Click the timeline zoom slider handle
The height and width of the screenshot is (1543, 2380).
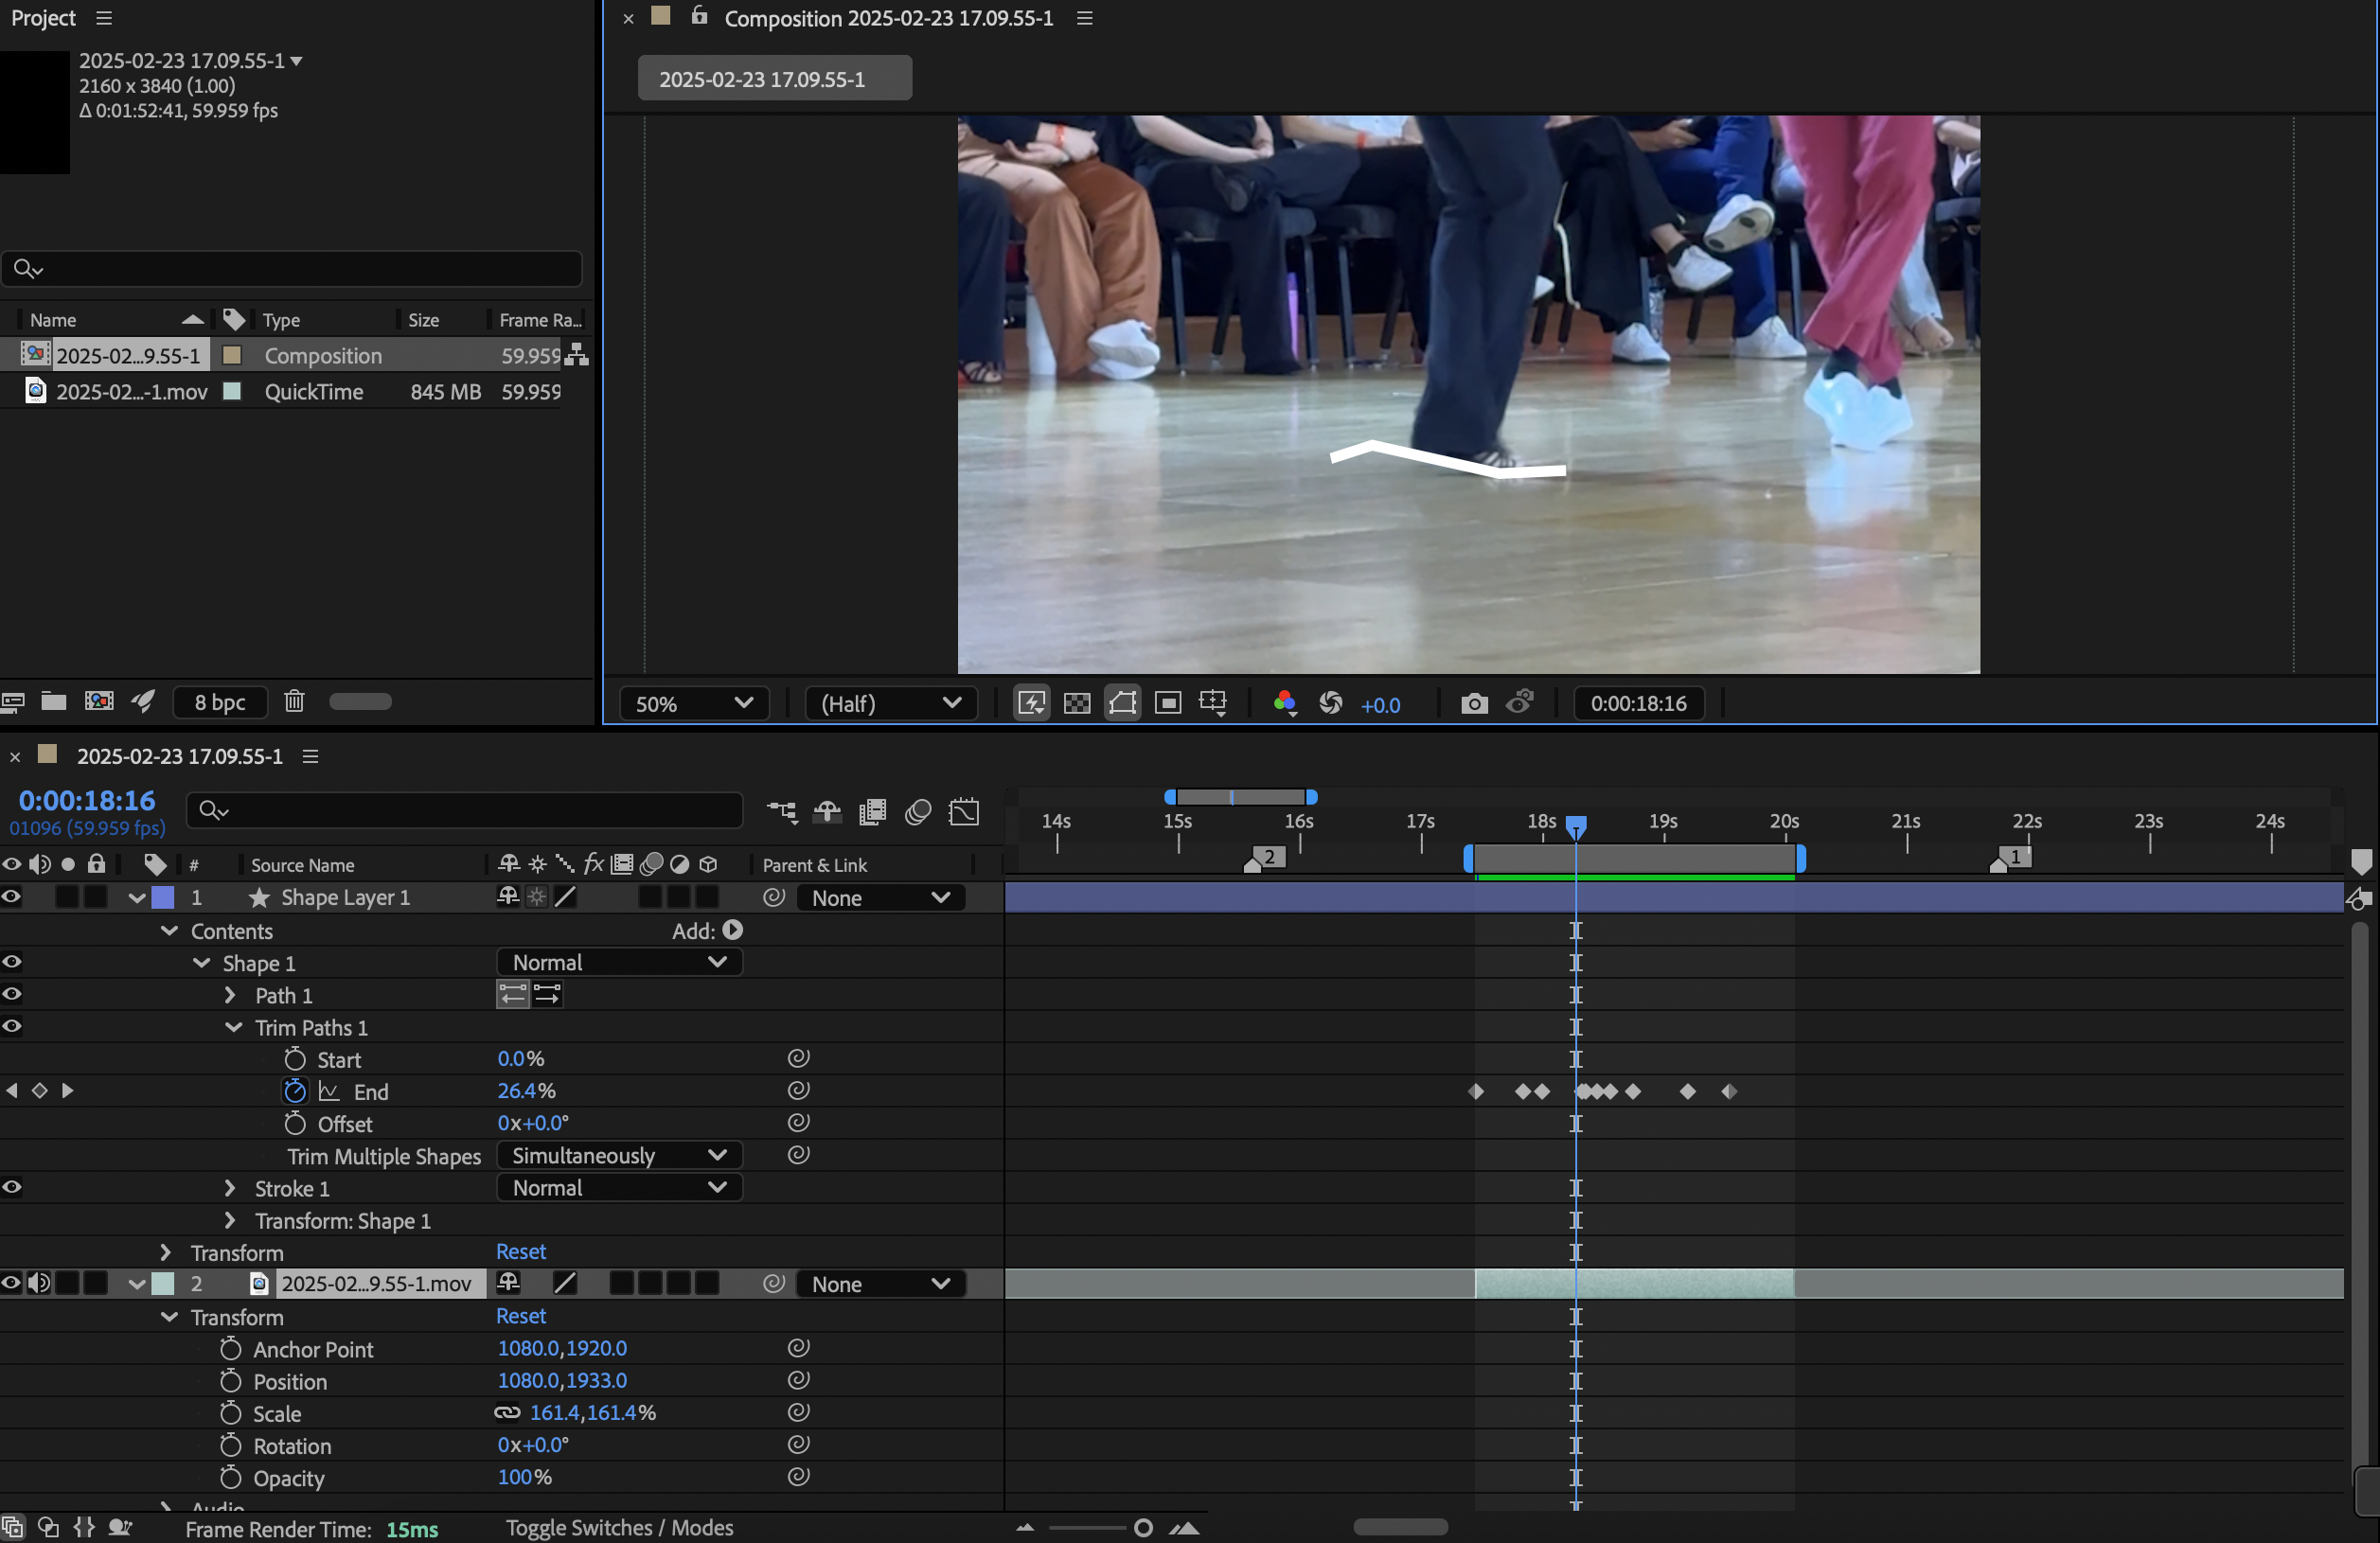point(1143,1528)
